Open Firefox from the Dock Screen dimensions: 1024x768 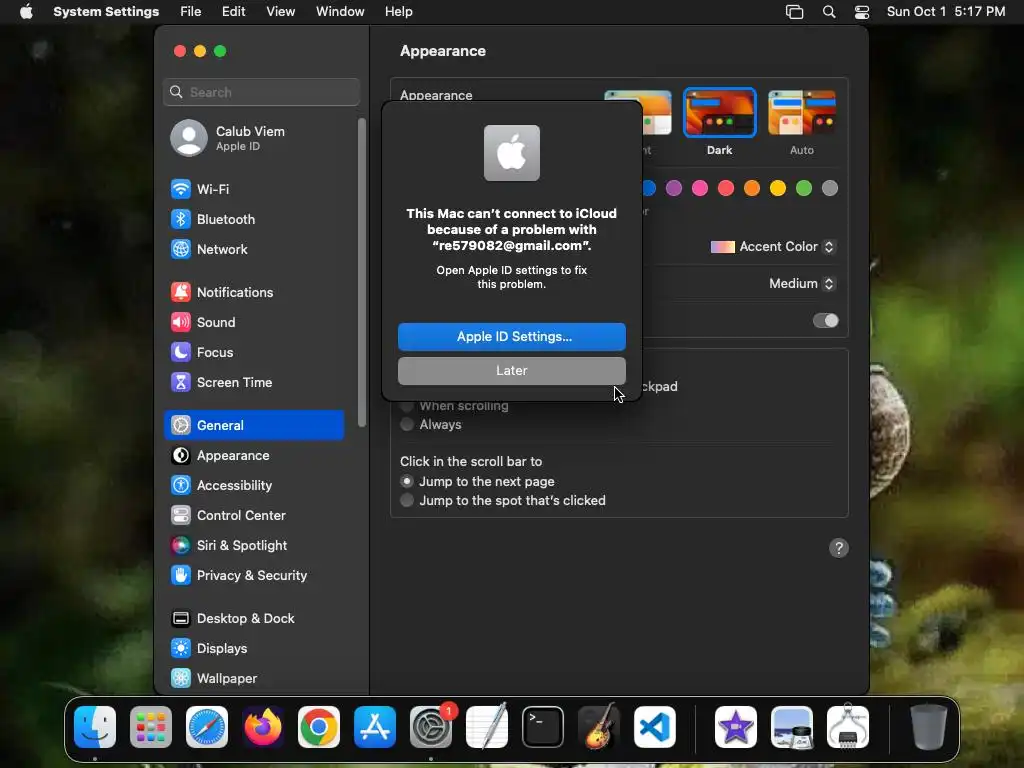point(263,727)
